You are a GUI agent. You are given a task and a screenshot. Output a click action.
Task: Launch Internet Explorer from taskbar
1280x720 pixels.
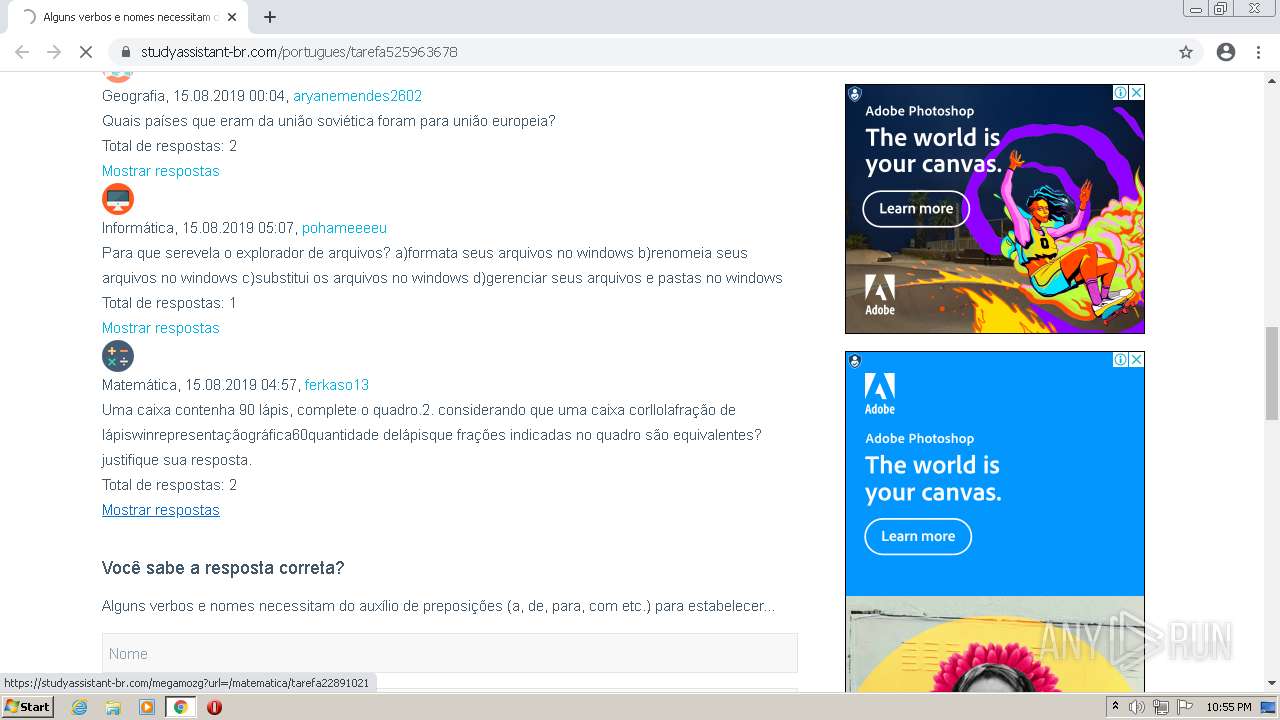[x=80, y=707]
